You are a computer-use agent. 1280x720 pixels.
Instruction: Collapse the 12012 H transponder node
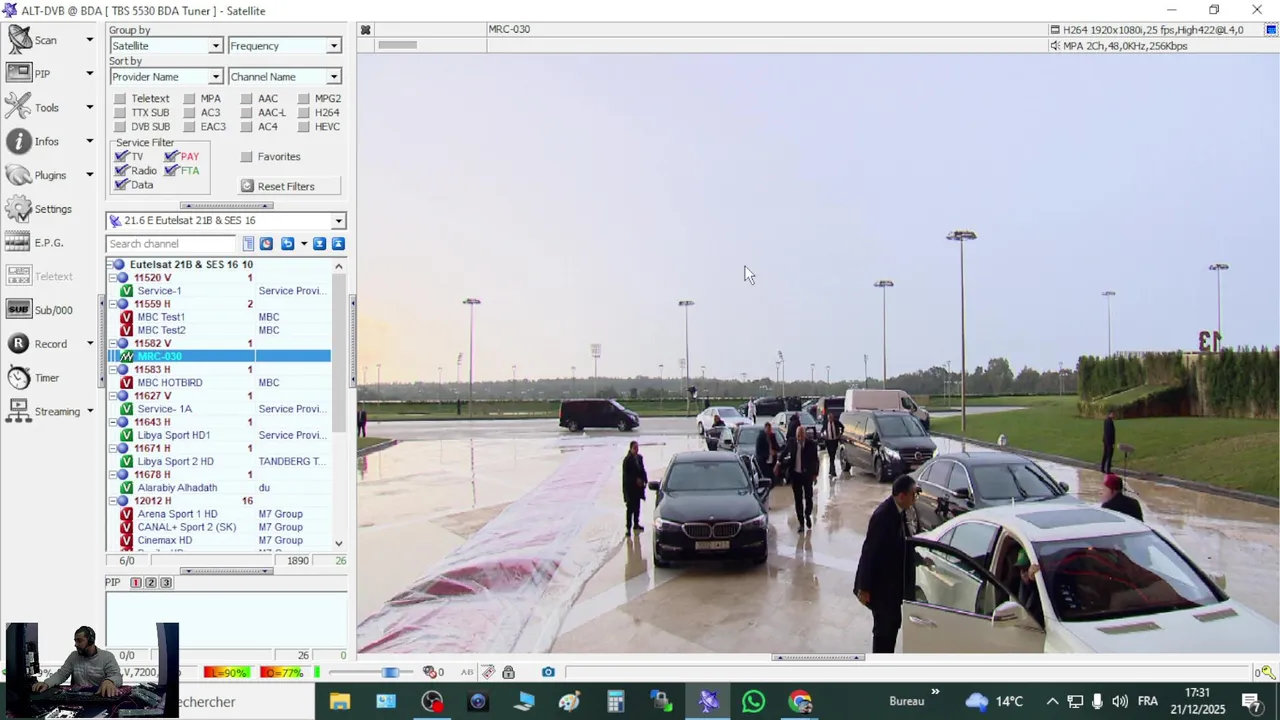pyautogui.click(x=112, y=501)
